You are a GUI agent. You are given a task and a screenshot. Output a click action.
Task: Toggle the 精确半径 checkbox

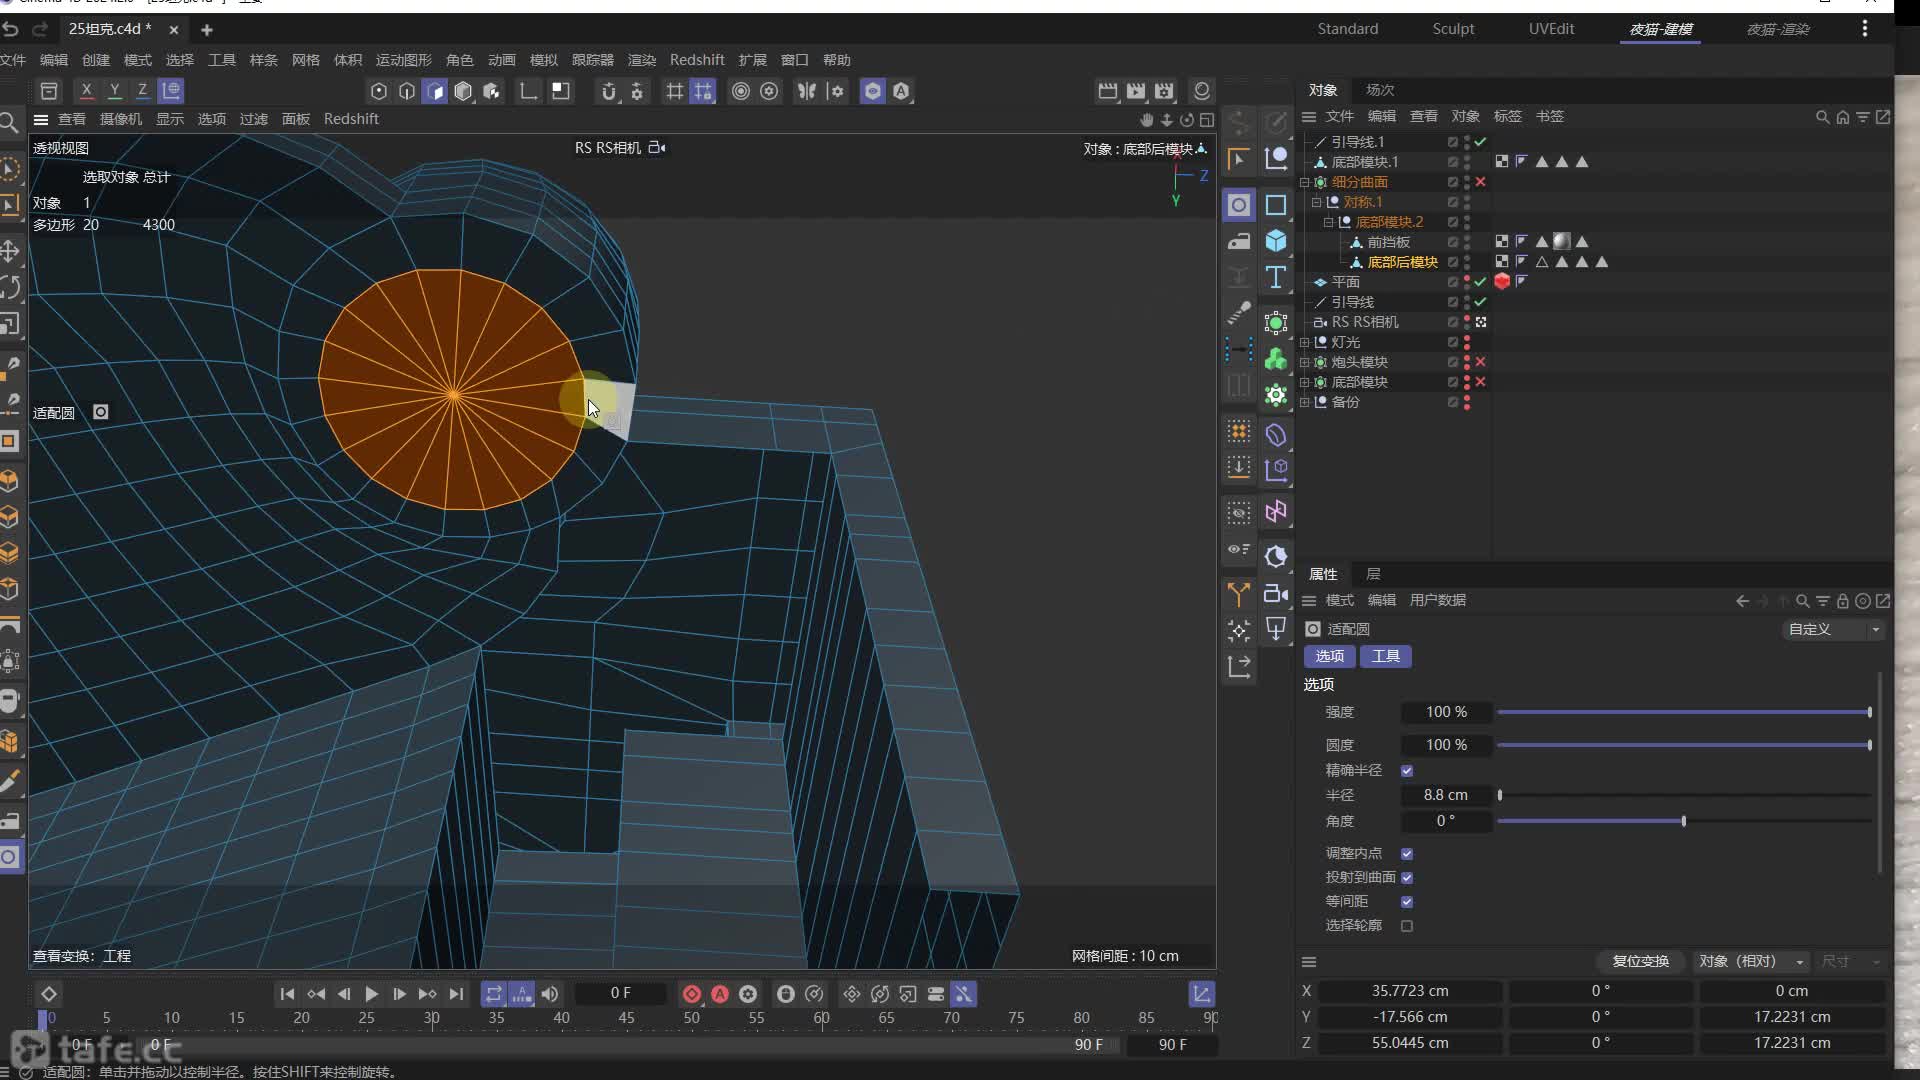[1407, 771]
